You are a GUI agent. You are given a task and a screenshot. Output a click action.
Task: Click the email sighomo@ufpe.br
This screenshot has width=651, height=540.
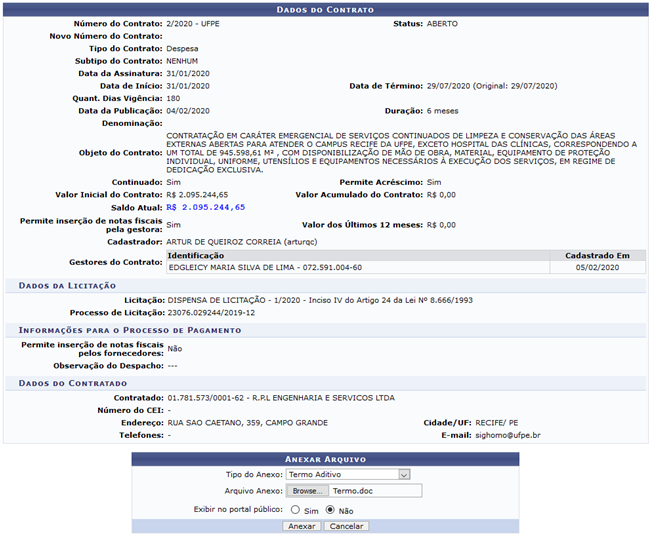coord(508,435)
